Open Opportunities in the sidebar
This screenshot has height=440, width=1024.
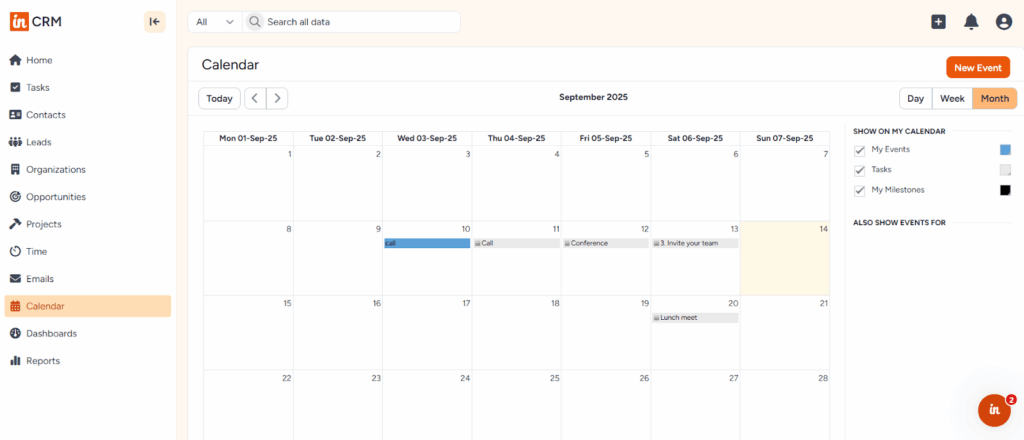[x=56, y=197]
